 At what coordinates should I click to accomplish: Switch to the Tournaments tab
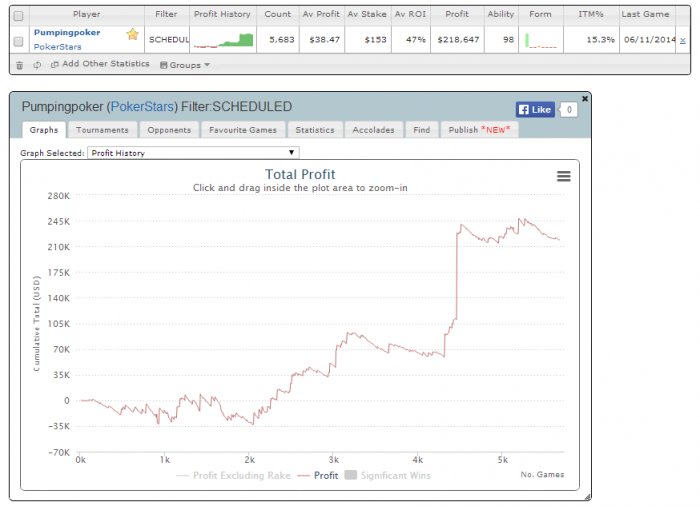coord(102,130)
